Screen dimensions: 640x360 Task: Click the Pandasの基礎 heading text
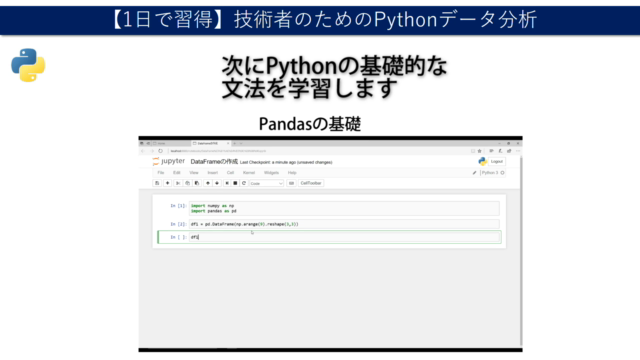pyautogui.click(x=310, y=124)
